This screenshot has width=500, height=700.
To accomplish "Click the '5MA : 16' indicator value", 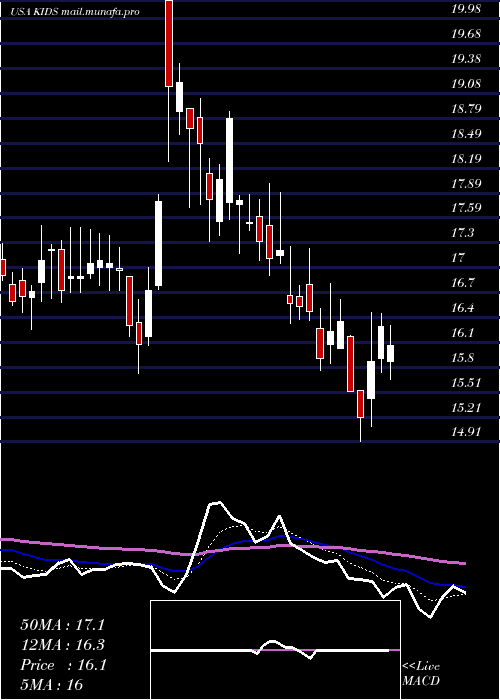I will [x=52, y=685].
